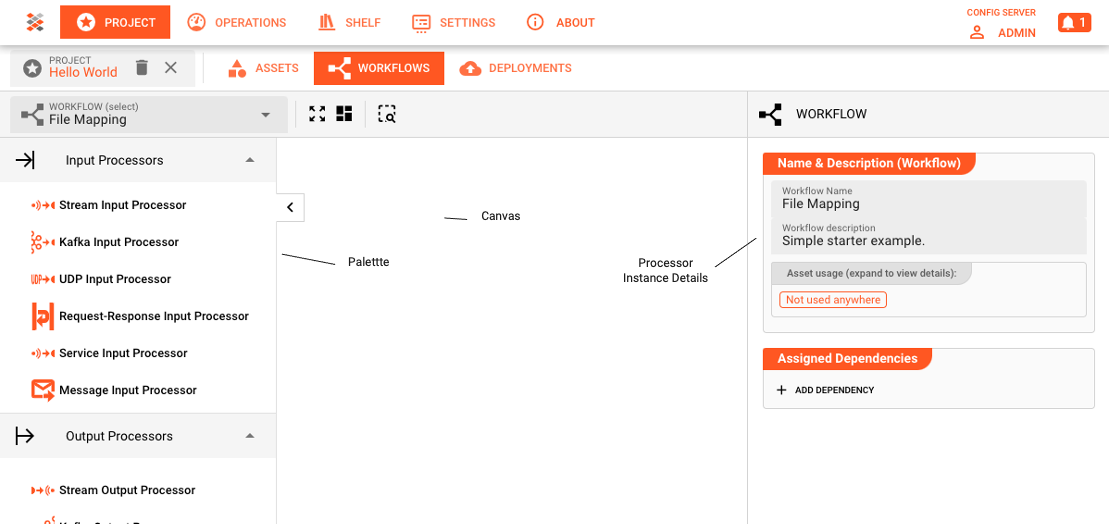Collapse the Output Processors section
This screenshot has height=524, width=1109.
(x=250, y=436)
